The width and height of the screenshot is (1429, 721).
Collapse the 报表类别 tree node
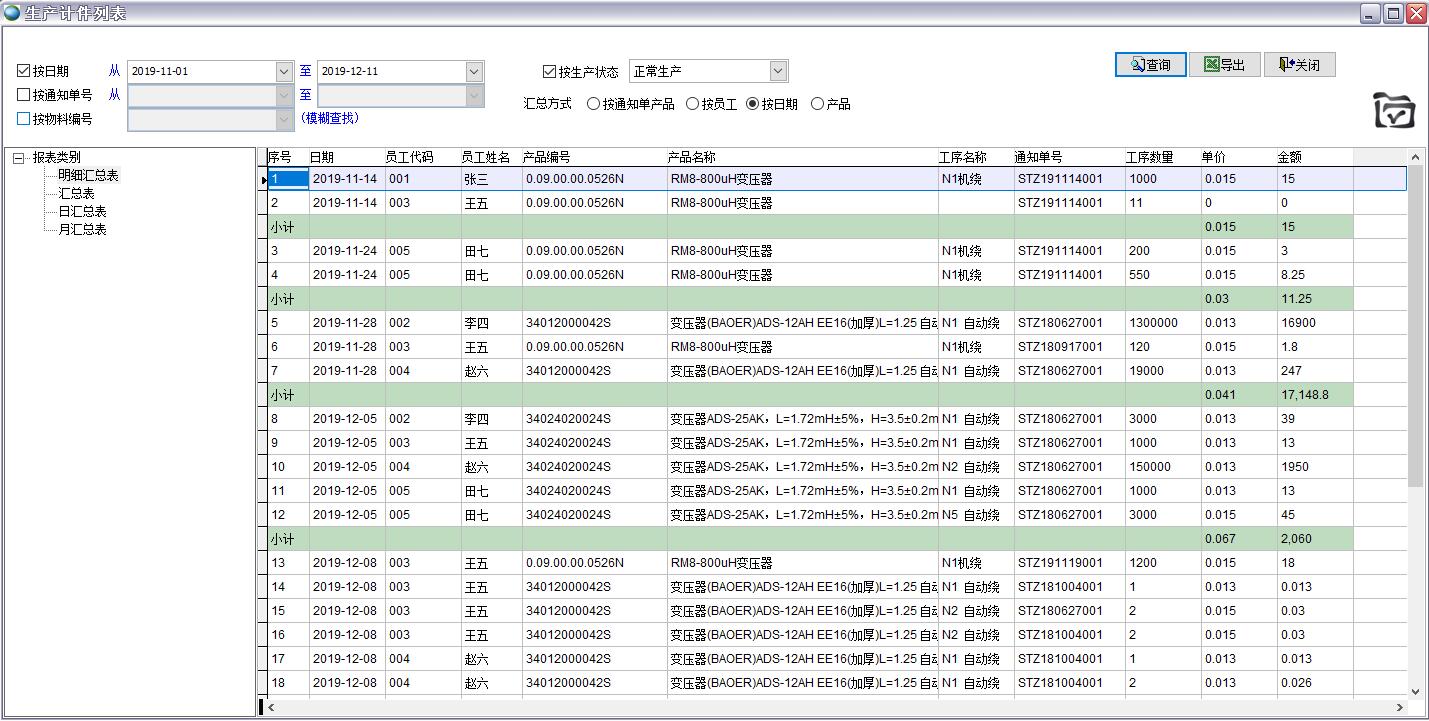pos(18,157)
